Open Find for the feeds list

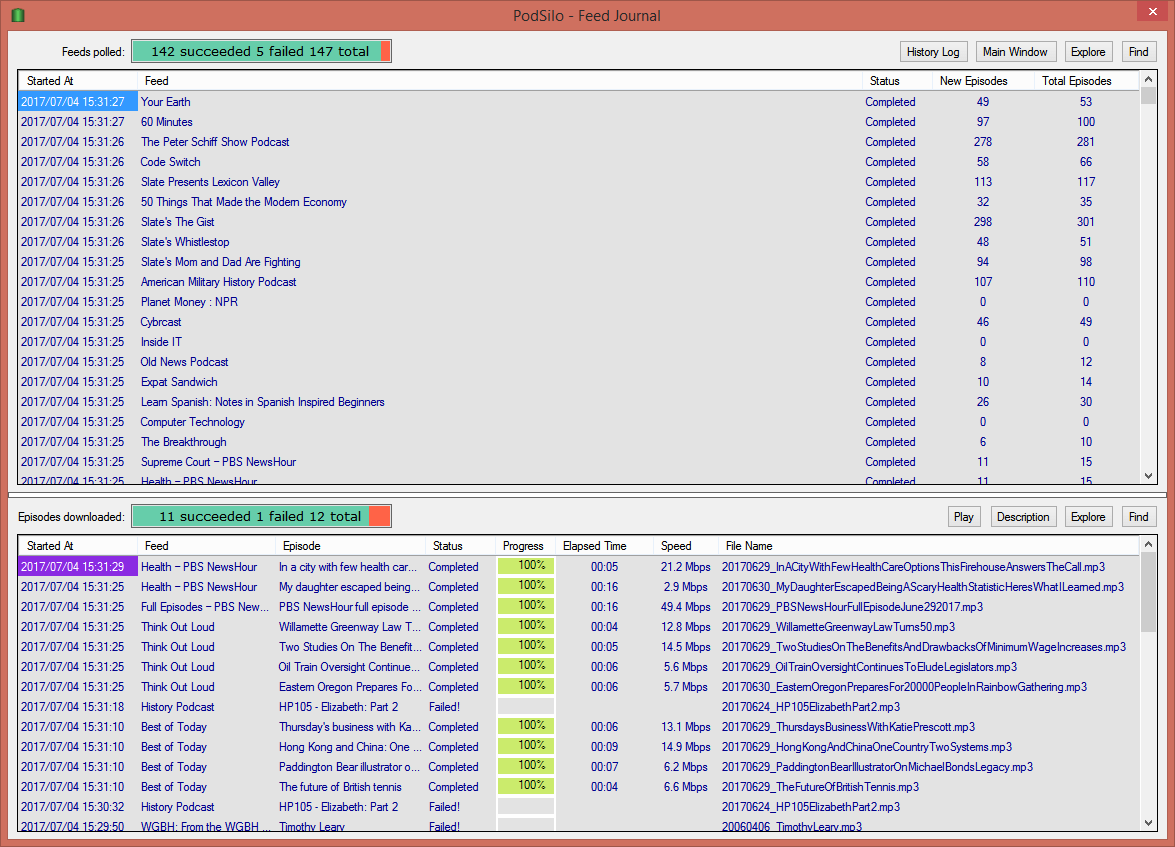1139,51
